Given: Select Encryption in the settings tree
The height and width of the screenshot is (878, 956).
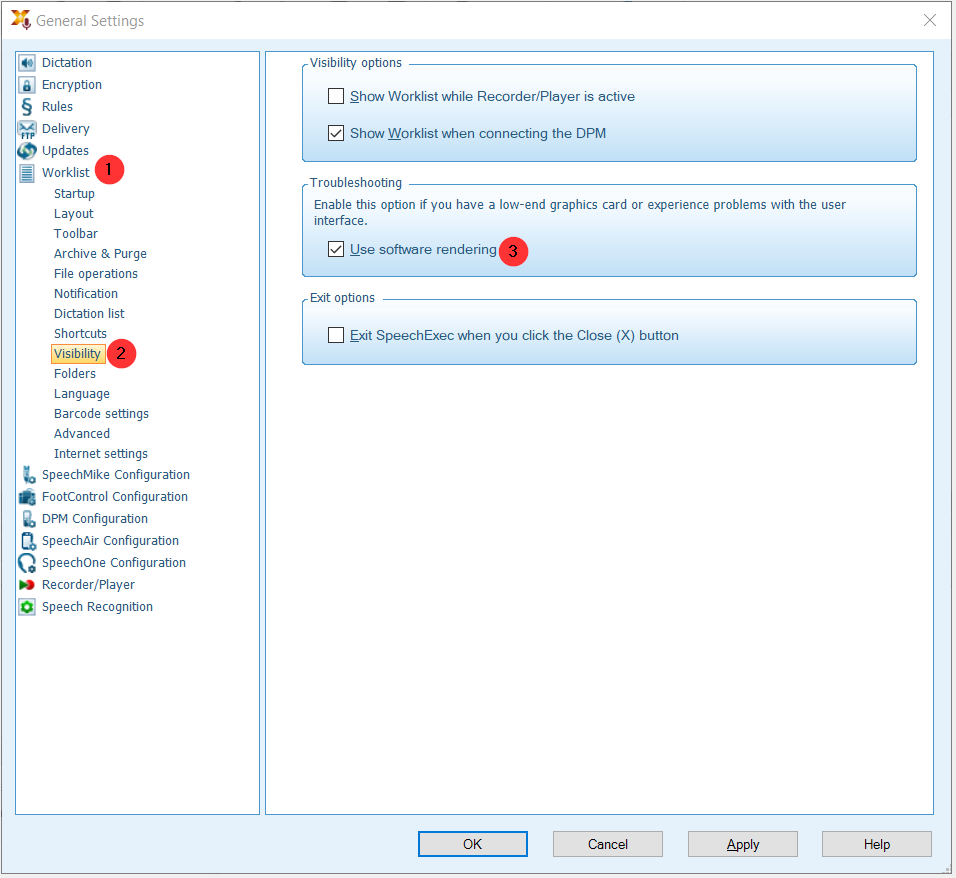Looking at the screenshot, I should pyautogui.click(x=72, y=85).
